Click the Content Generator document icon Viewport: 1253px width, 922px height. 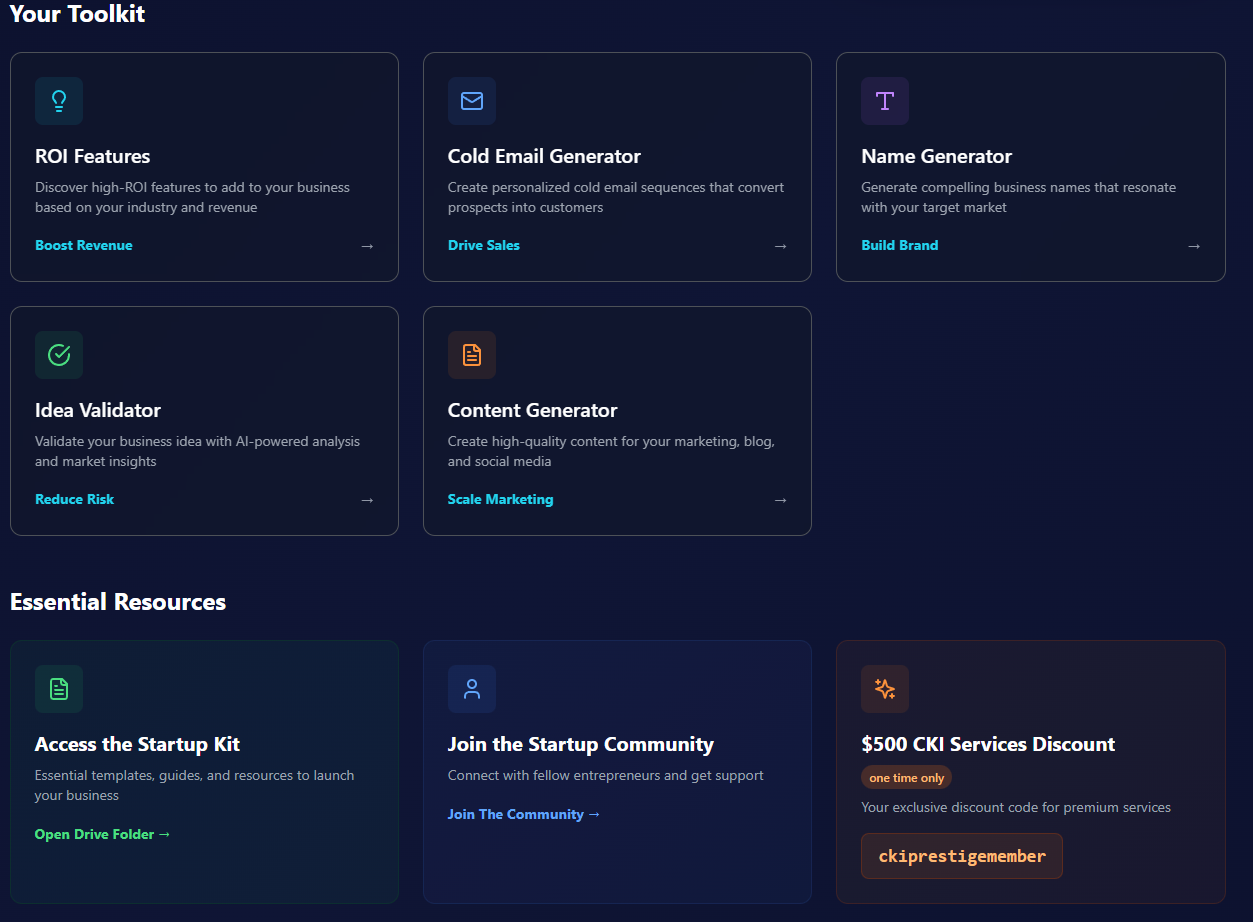pyautogui.click(x=471, y=355)
